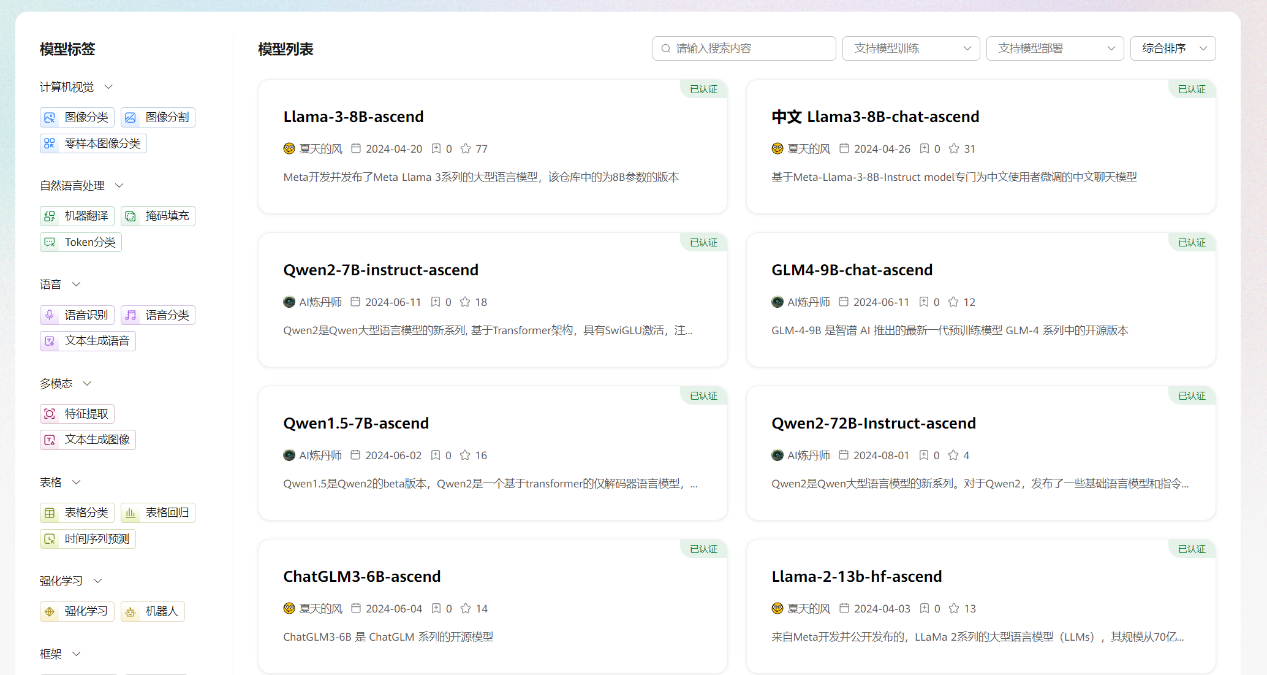Click author avatar on Llama-2-13b-hf-ascend card
Screen dimensions: 1267x675
point(777,608)
